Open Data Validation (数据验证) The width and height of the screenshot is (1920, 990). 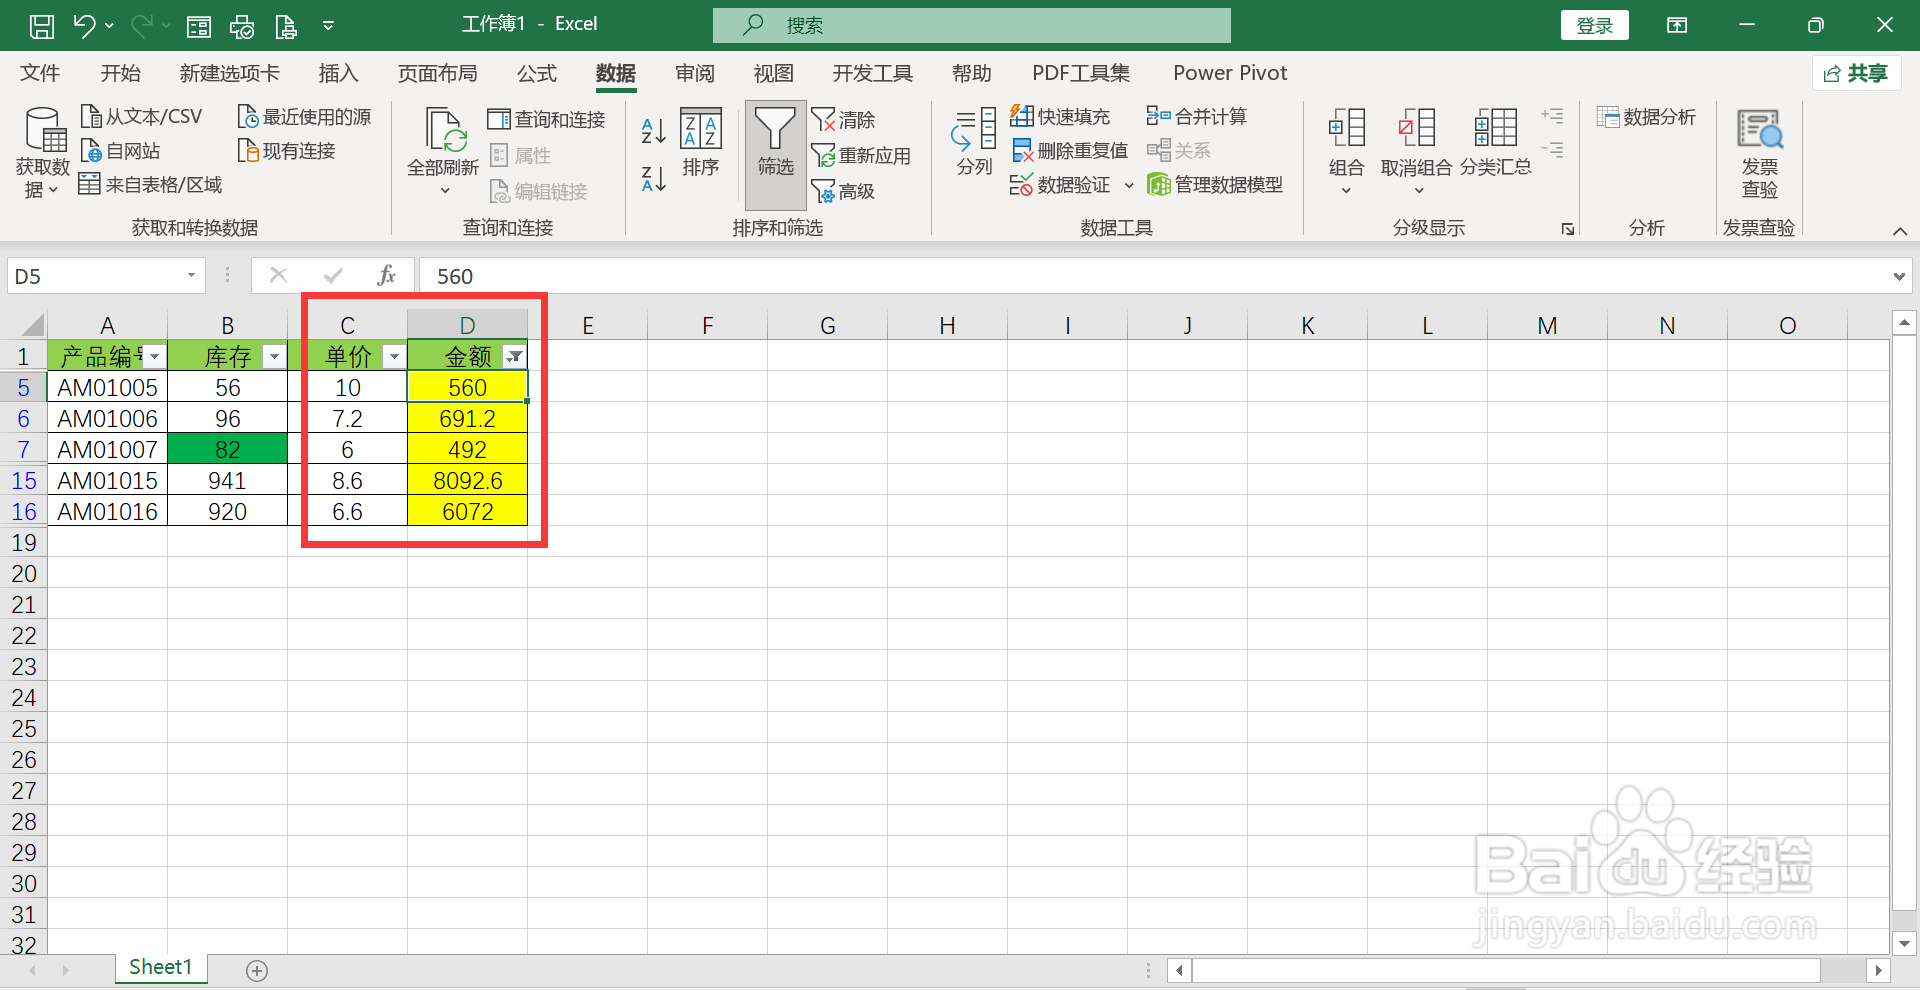tap(1060, 185)
